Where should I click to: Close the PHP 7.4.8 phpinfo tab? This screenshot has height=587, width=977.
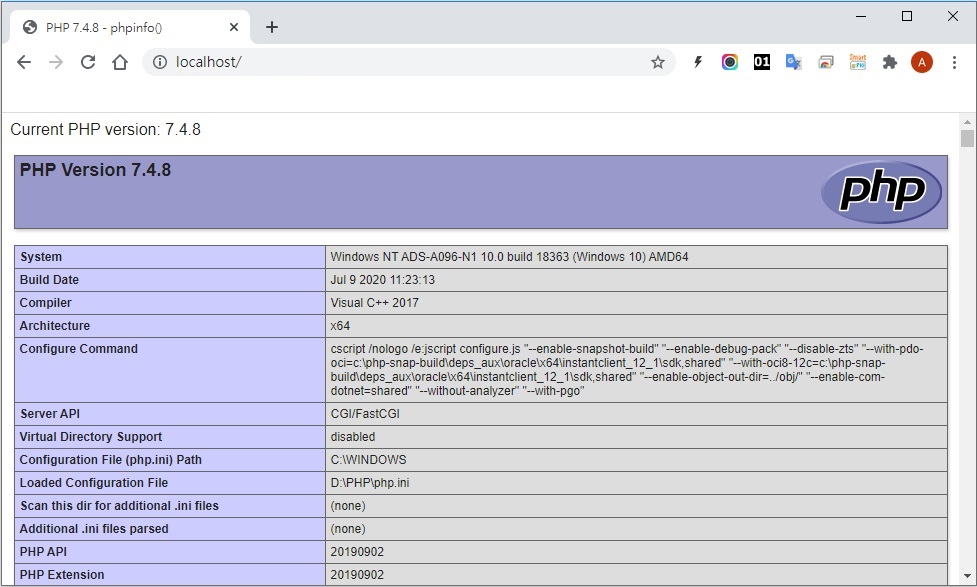point(234,27)
